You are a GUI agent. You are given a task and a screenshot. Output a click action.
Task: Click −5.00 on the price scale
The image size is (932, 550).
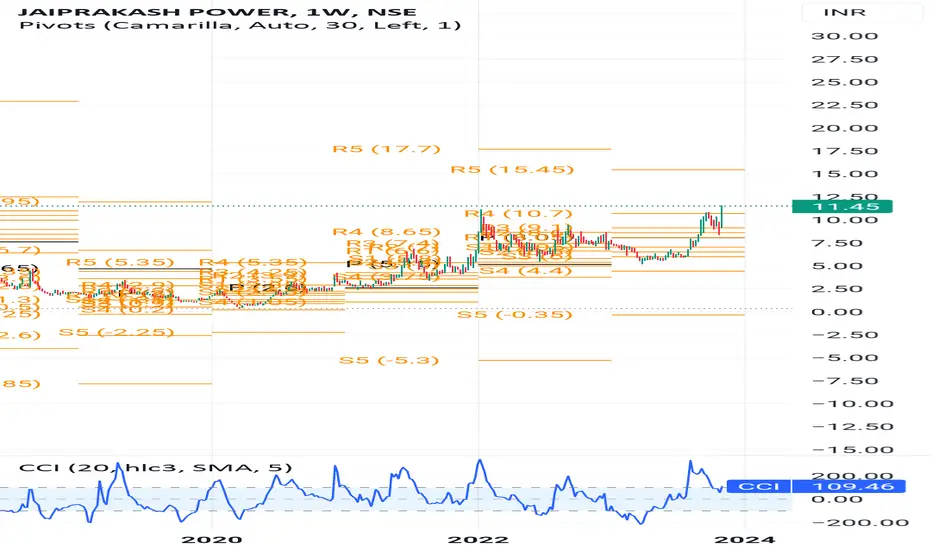[845, 358]
